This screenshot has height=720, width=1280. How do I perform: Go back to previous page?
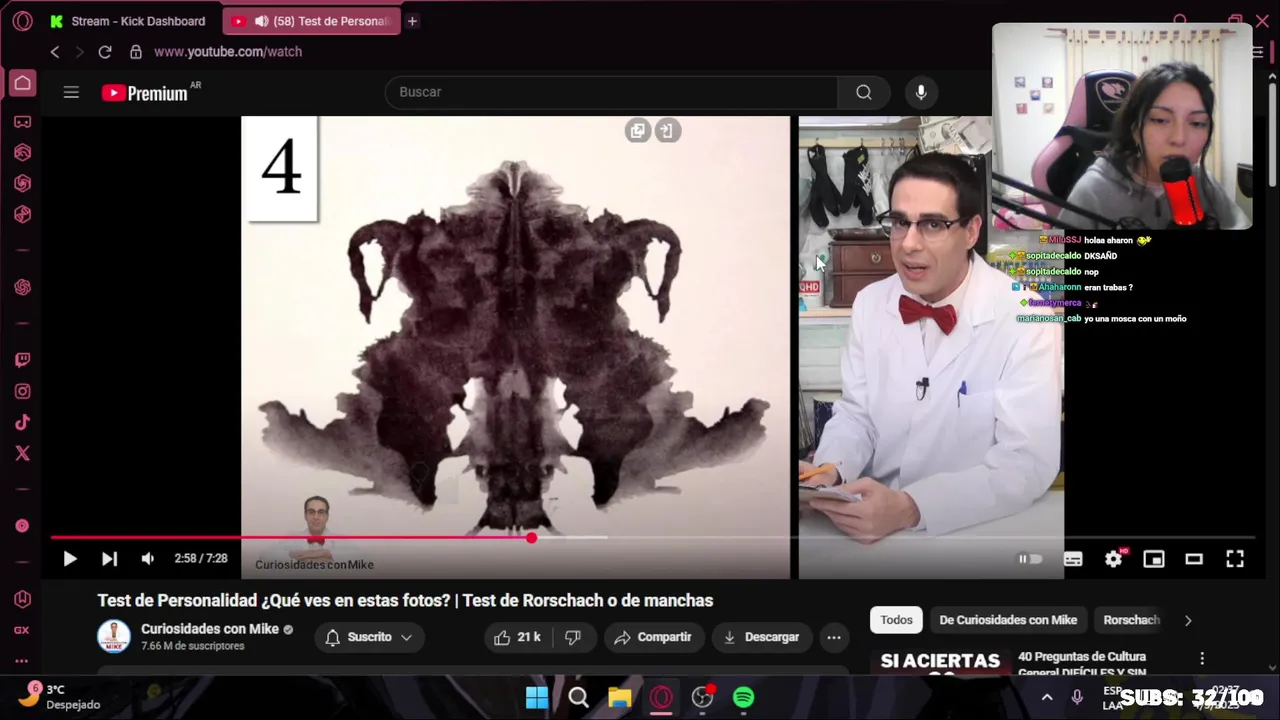(55, 52)
